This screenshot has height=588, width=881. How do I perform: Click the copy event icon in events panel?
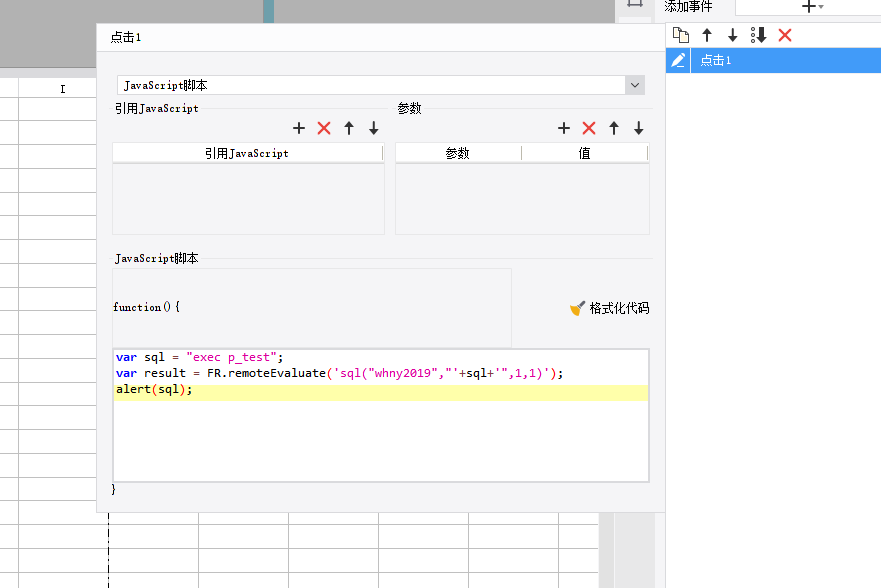(680, 35)
